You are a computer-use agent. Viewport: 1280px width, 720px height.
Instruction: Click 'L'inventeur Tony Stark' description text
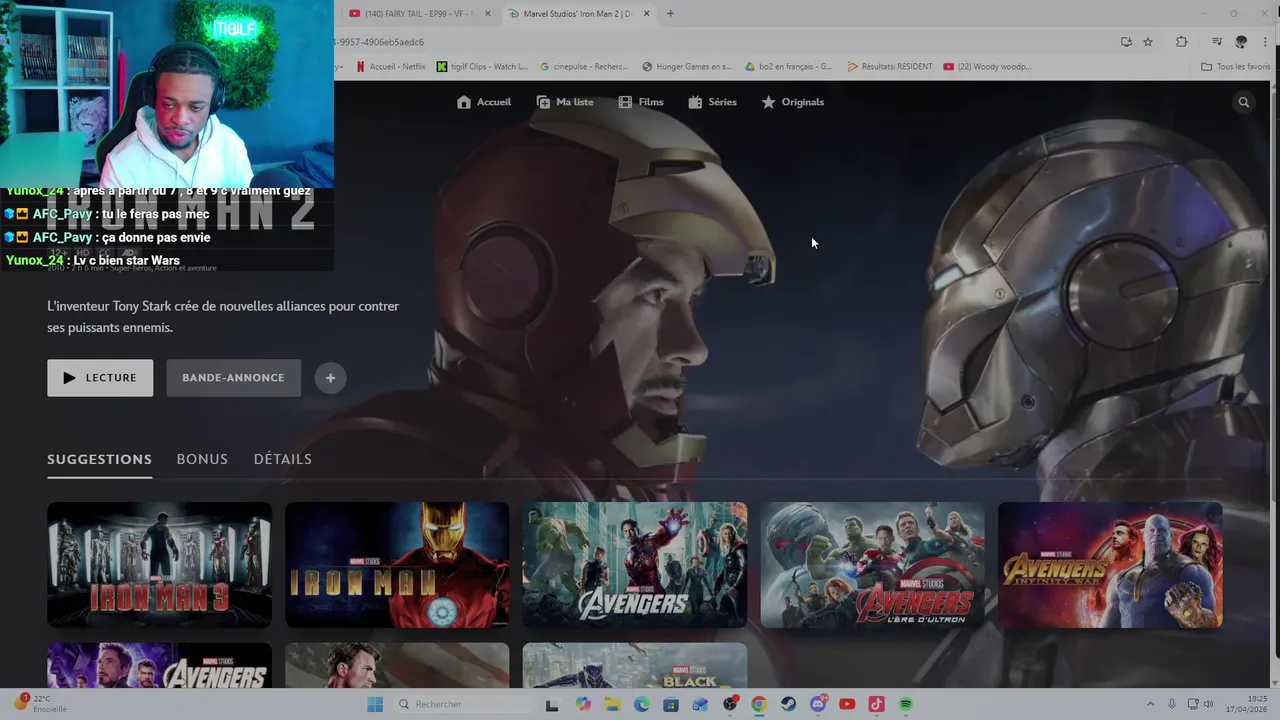[x=223, y=317]
